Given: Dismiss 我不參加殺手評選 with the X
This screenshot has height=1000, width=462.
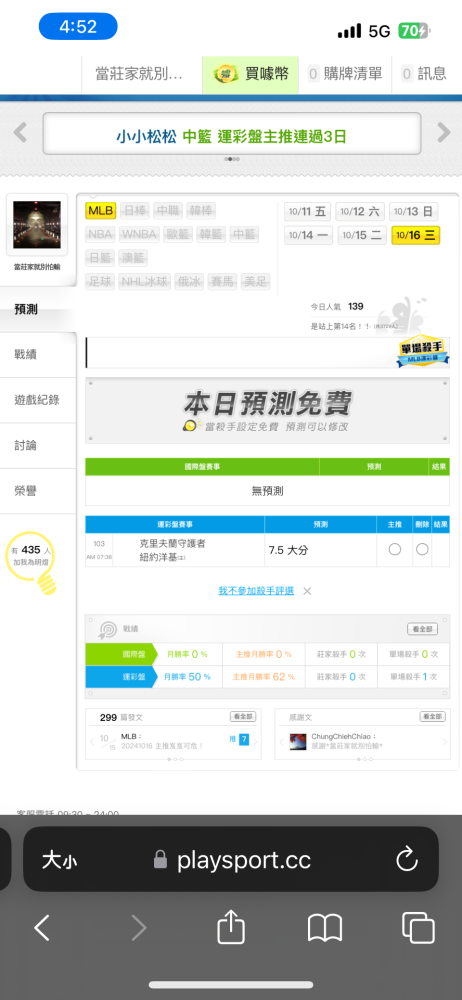Looking at the screenshot, I should [307, 591].
